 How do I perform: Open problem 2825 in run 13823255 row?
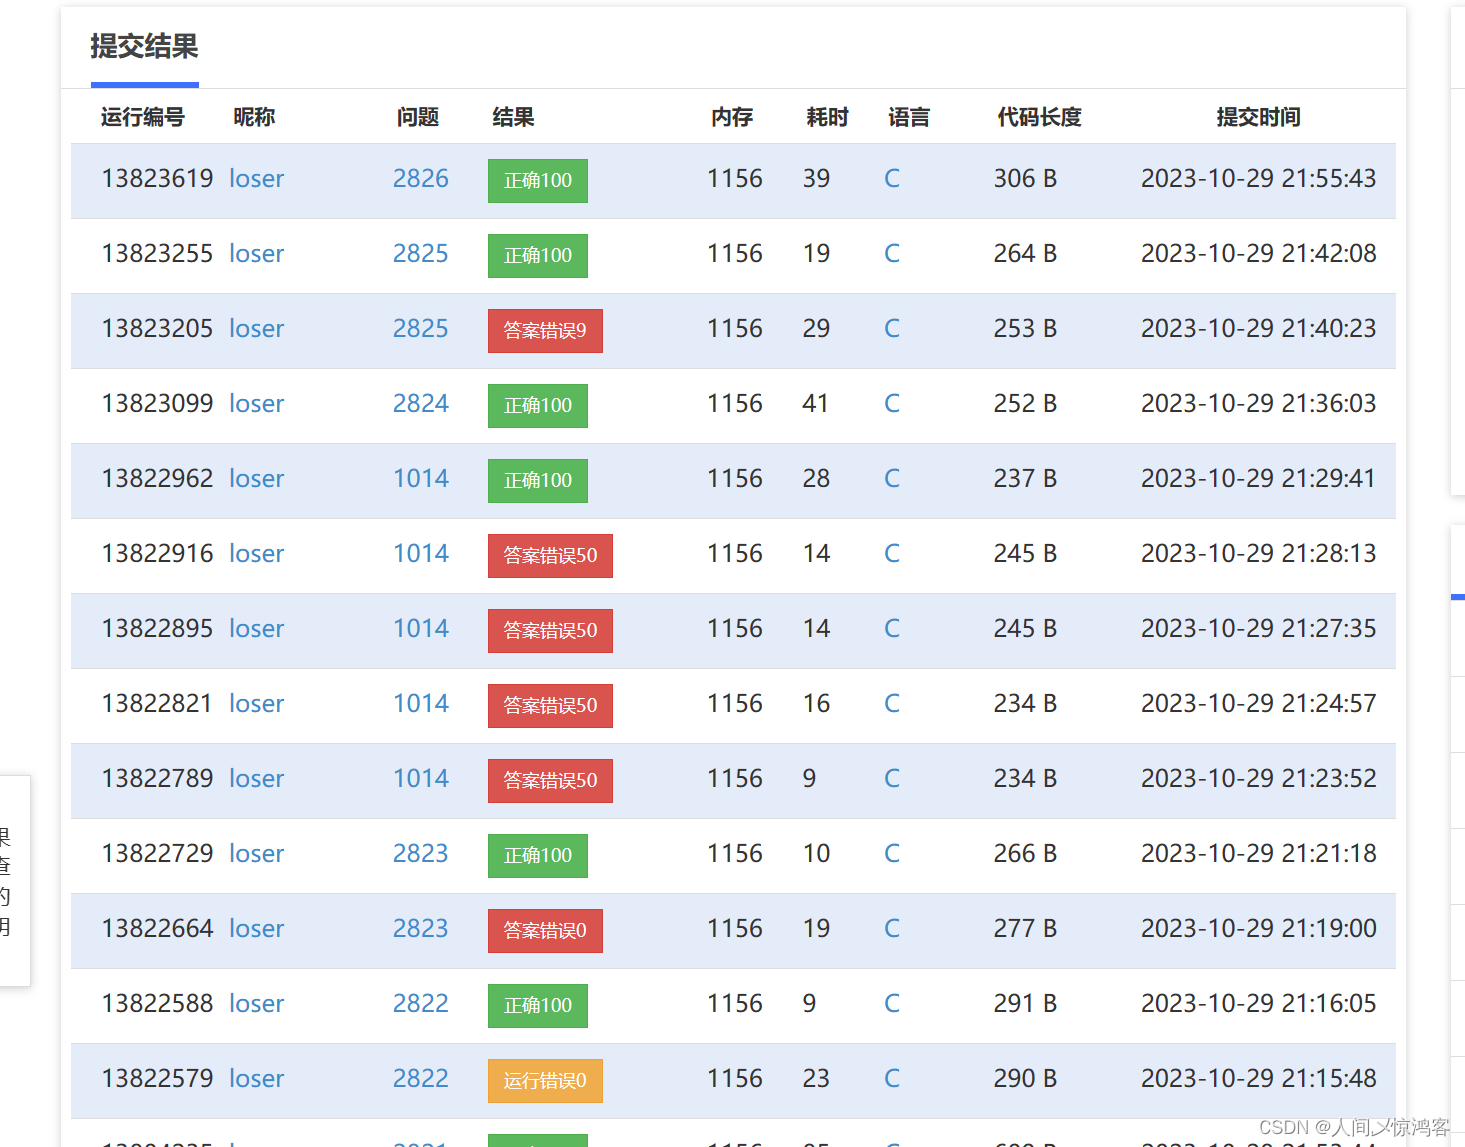tap(420, 254)
